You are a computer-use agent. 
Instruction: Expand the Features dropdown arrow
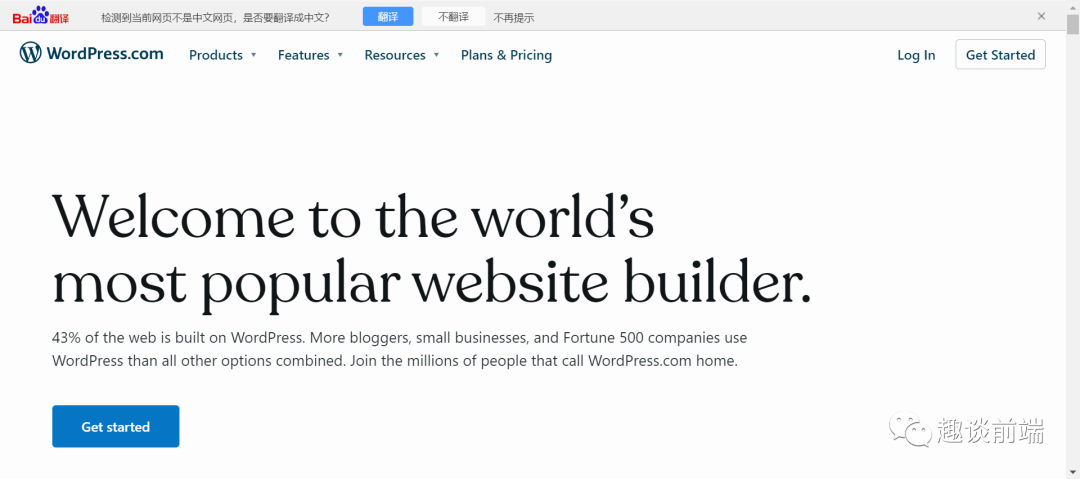tap(340, 55)
